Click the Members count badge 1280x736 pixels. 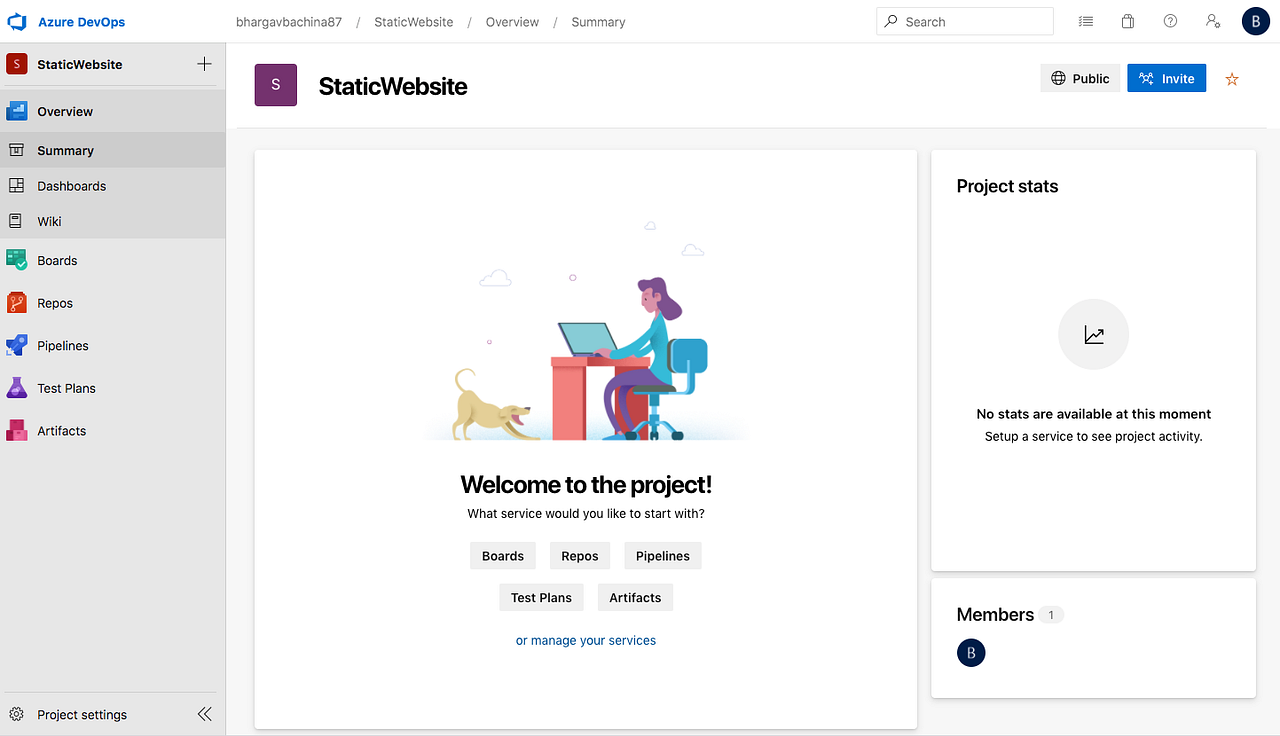(x=1050, y=614)
